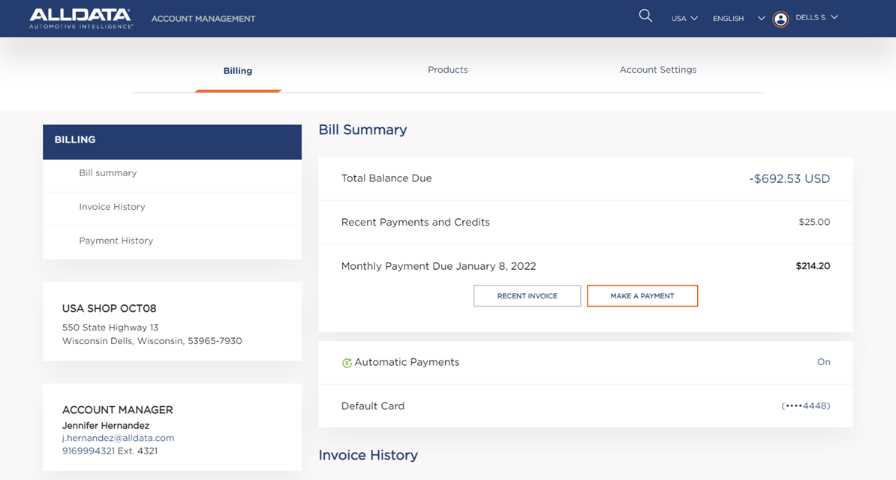Switch to the Billing tab

coord(238,71)
